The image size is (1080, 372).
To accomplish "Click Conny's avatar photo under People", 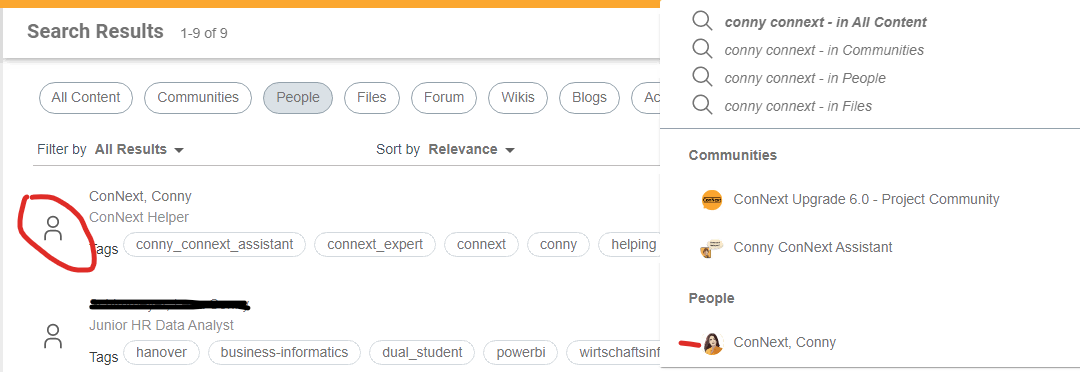I will (713, 343).
